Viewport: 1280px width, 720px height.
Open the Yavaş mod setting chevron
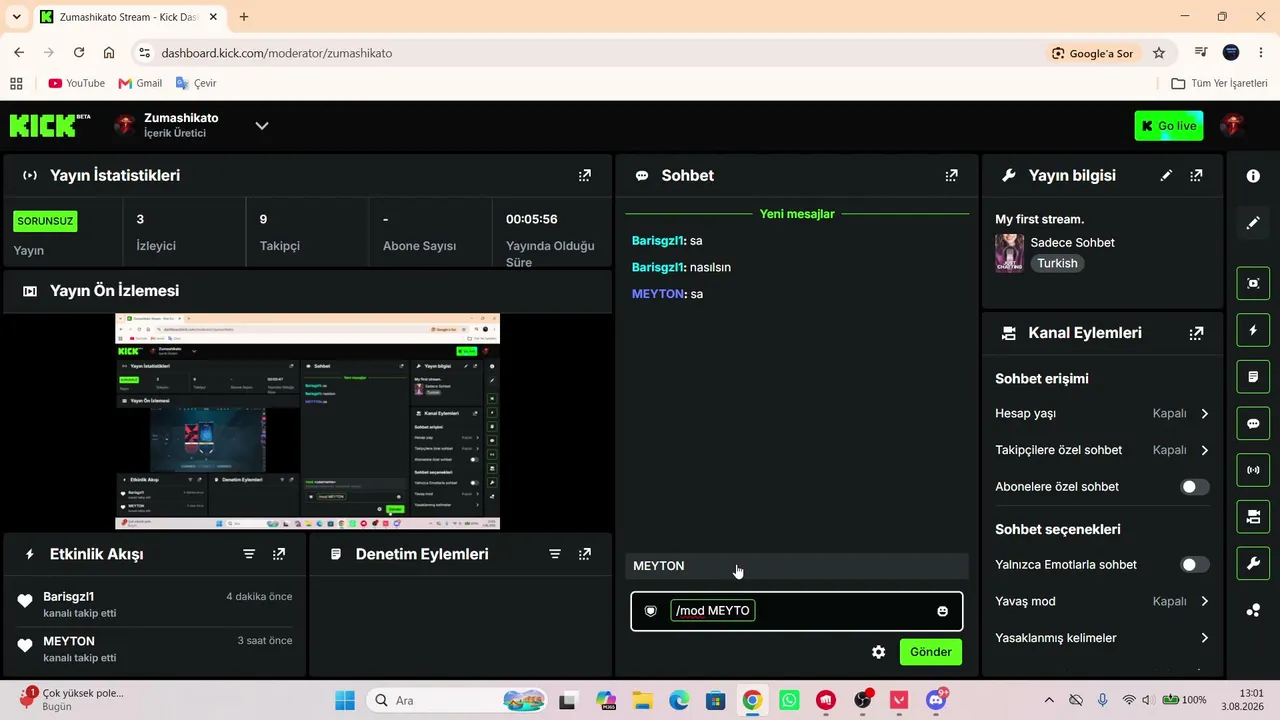pyautogui.click(x=1204, y=601)
